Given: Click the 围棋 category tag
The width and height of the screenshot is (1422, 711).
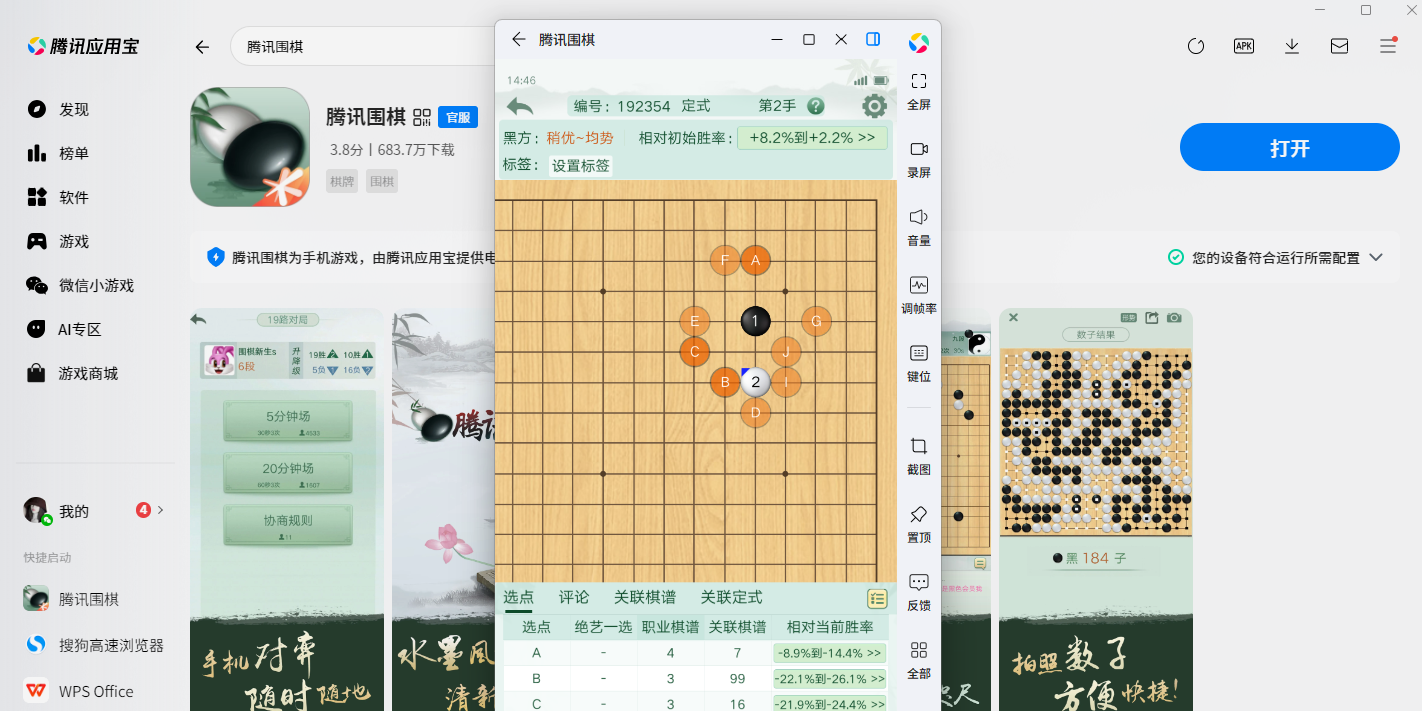Looking at the screenshot, I should 382,181.
